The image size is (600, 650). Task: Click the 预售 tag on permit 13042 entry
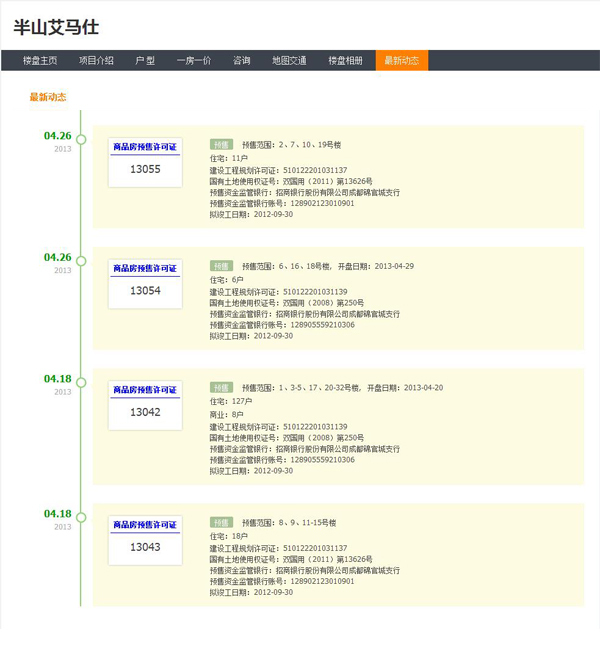[x=221, y=387]
